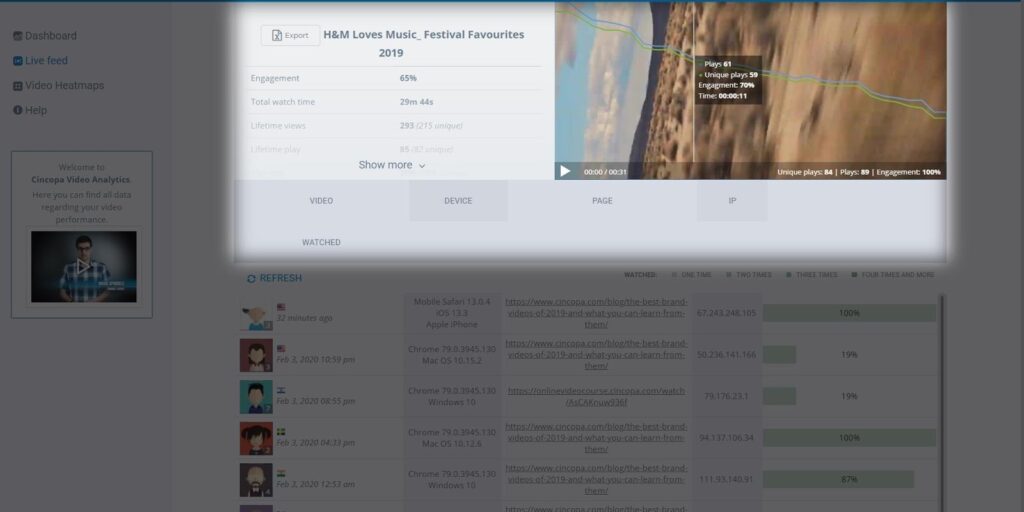Click the Export spreadsheet button
Screen dimensions: 1024x512
coord(290,35)
